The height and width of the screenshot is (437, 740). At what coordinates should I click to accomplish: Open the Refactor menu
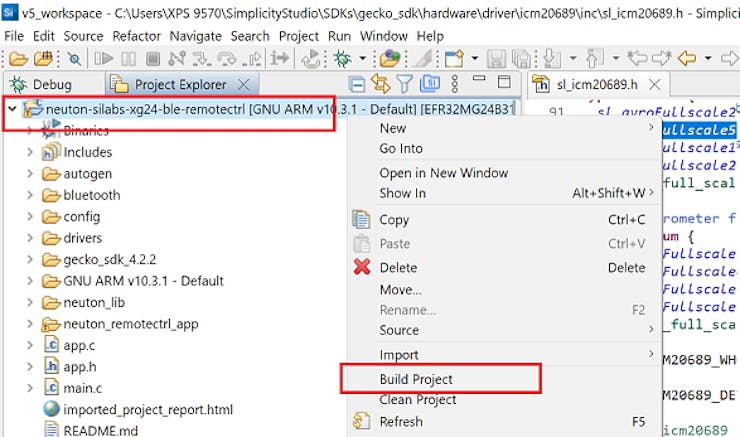pos(136,36)
